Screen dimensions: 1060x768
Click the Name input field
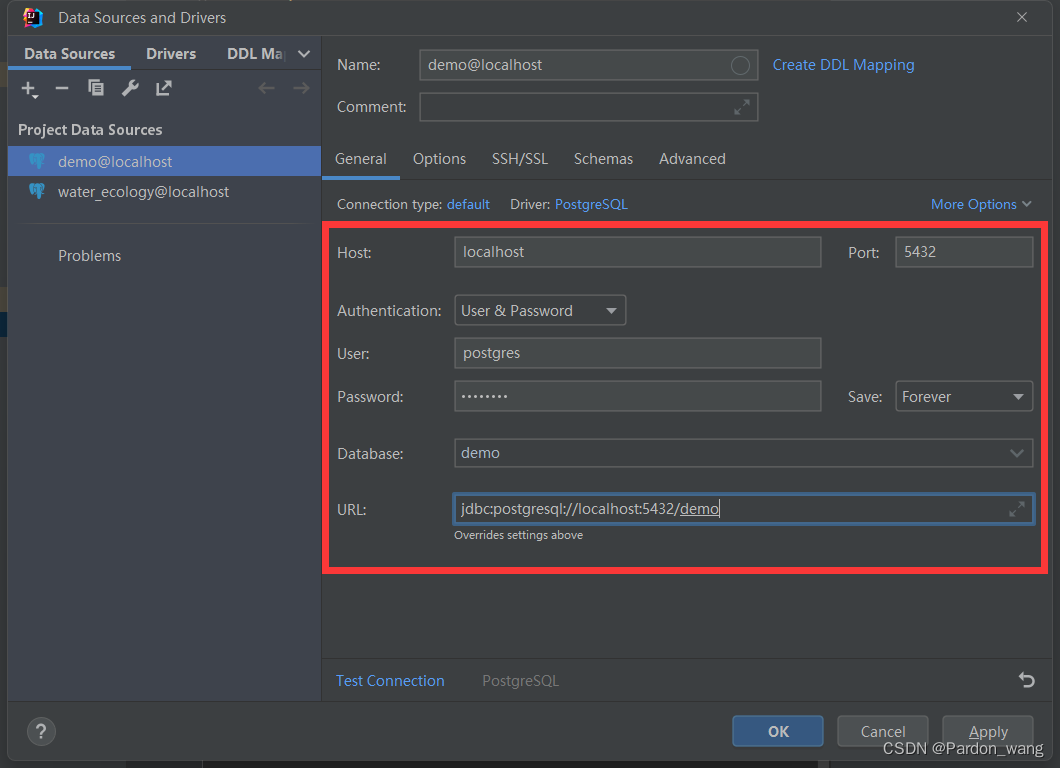588,65
